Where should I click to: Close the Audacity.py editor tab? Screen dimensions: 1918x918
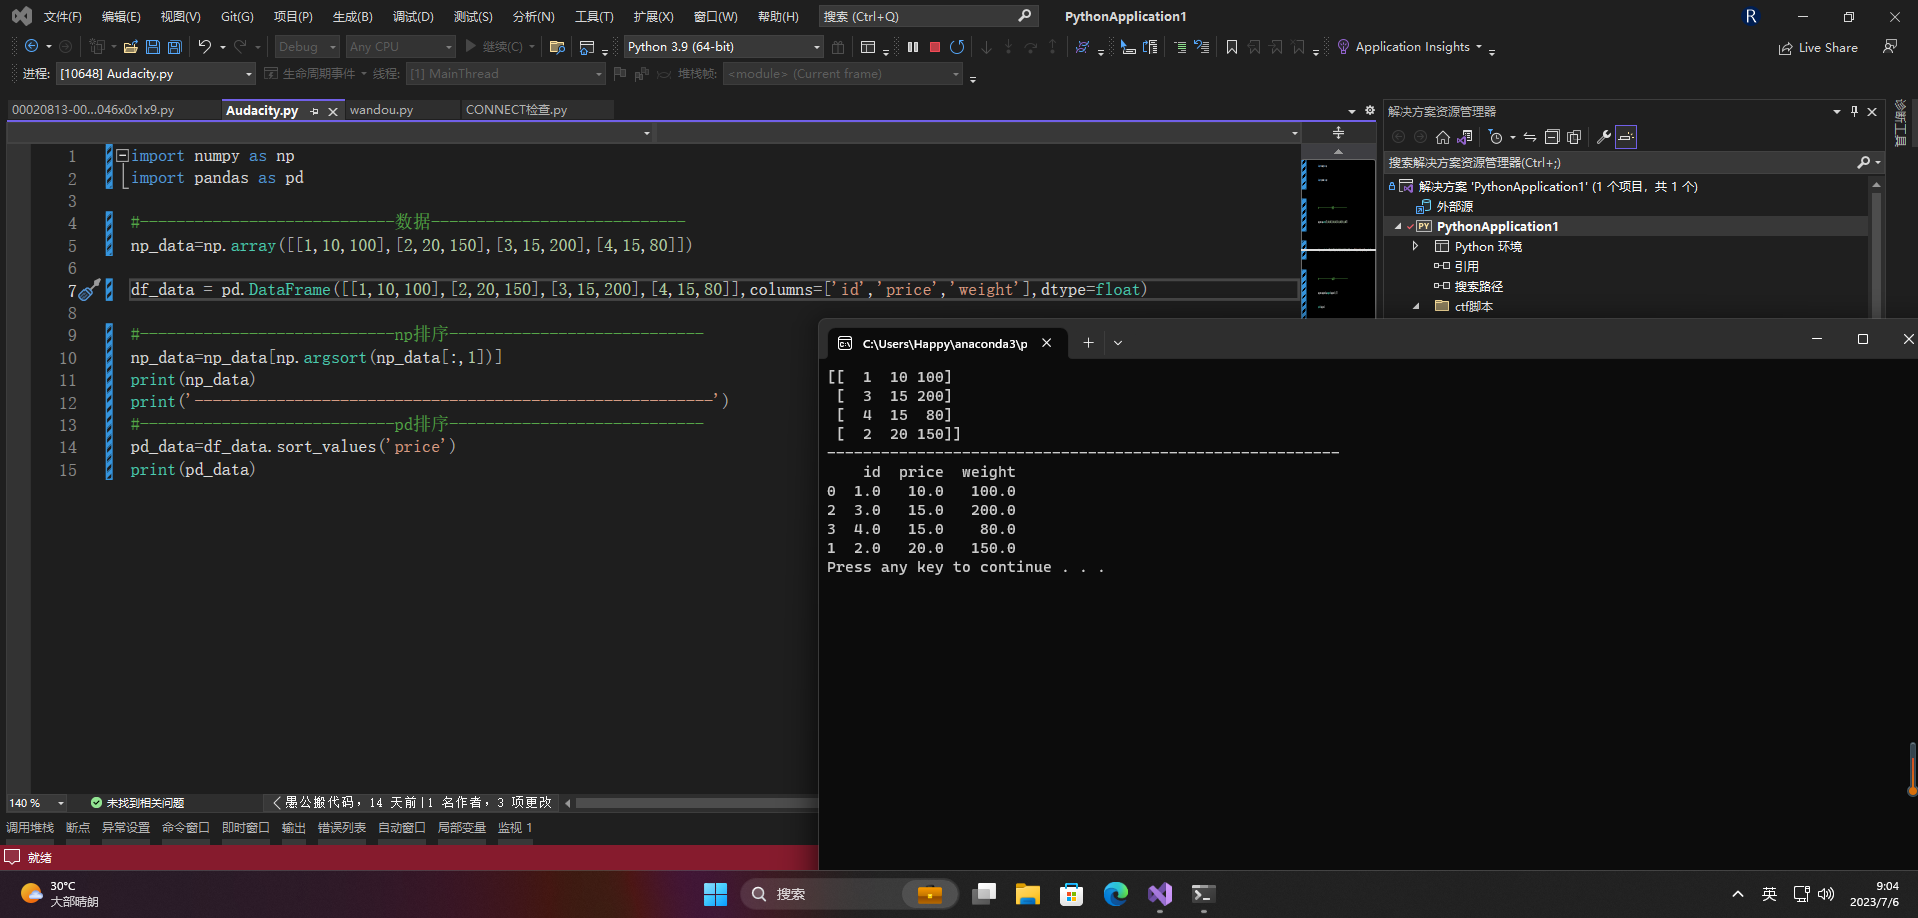(333, 111)
